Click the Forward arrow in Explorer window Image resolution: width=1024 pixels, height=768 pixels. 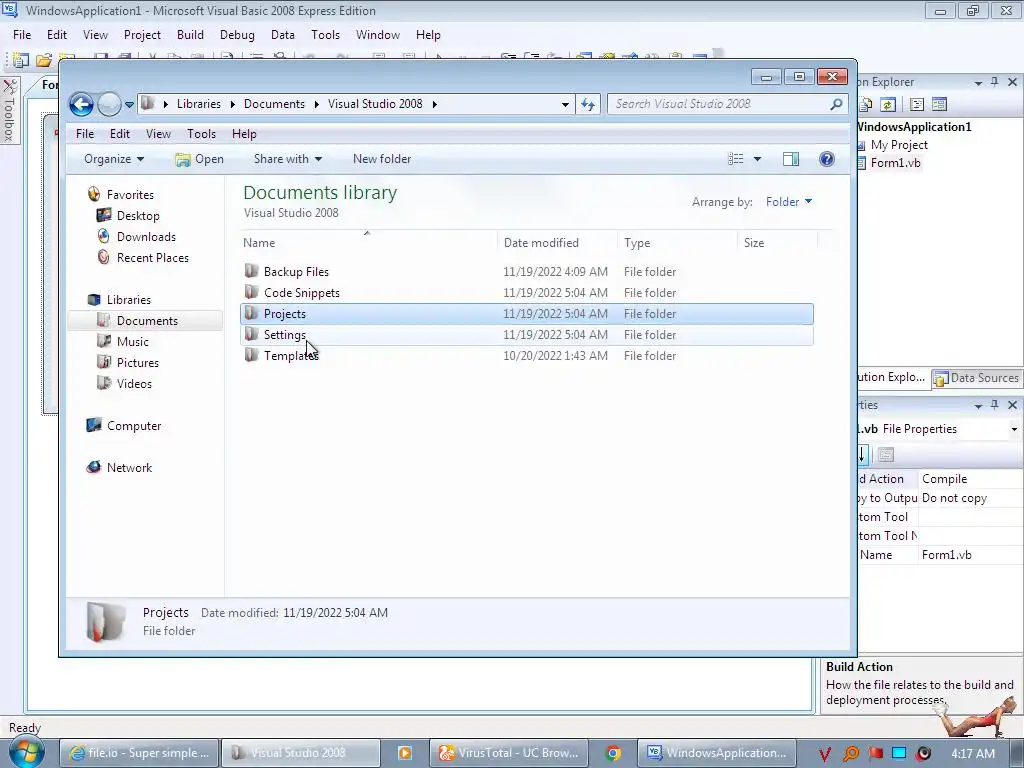coord(109,104)
